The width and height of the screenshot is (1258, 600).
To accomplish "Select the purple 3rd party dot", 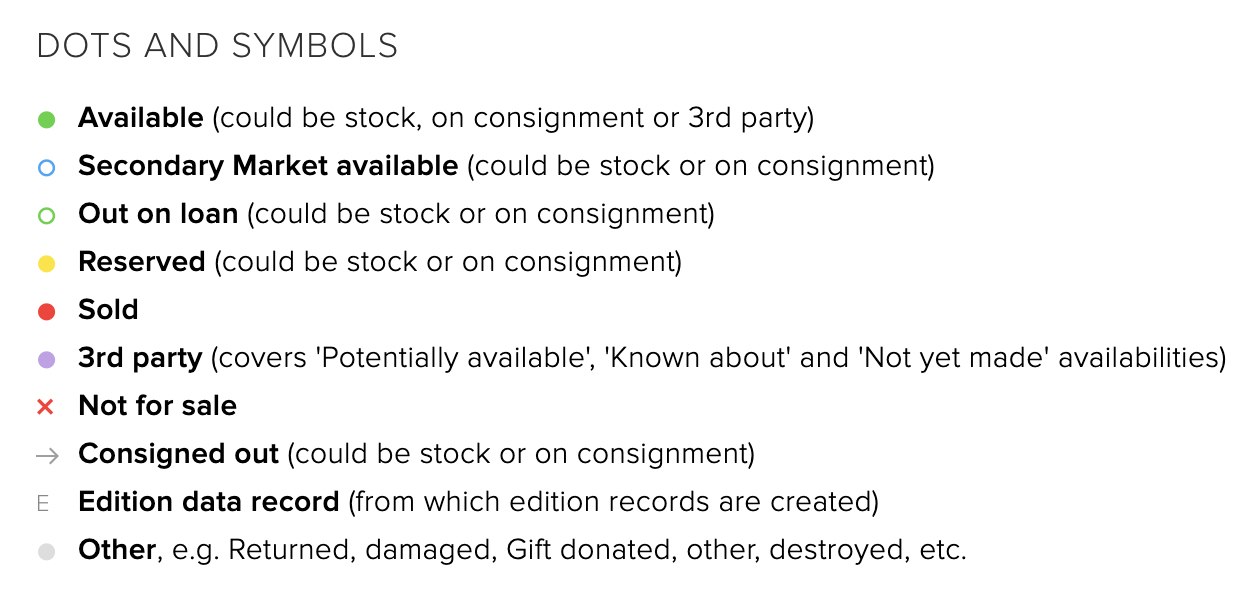I will coord(46,360).
